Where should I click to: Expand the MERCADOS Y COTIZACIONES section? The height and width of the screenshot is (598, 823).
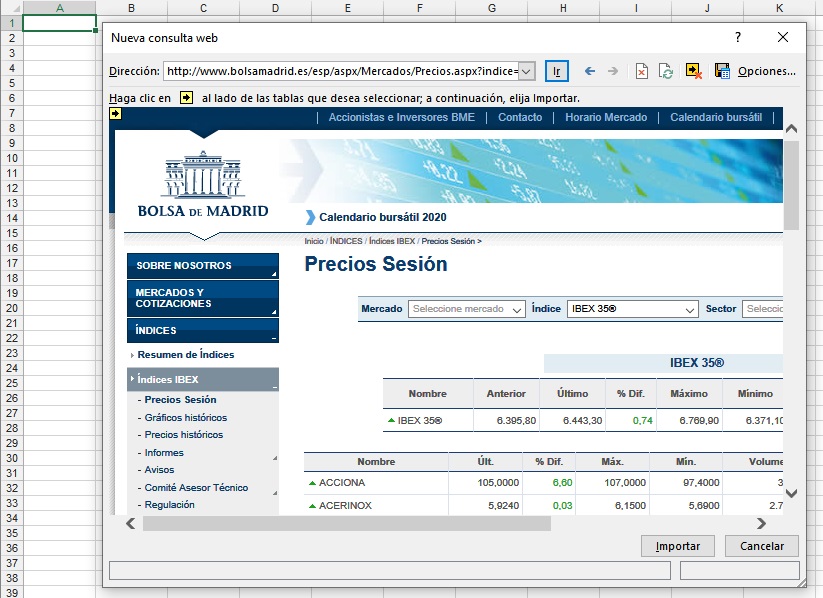[203, 298]
